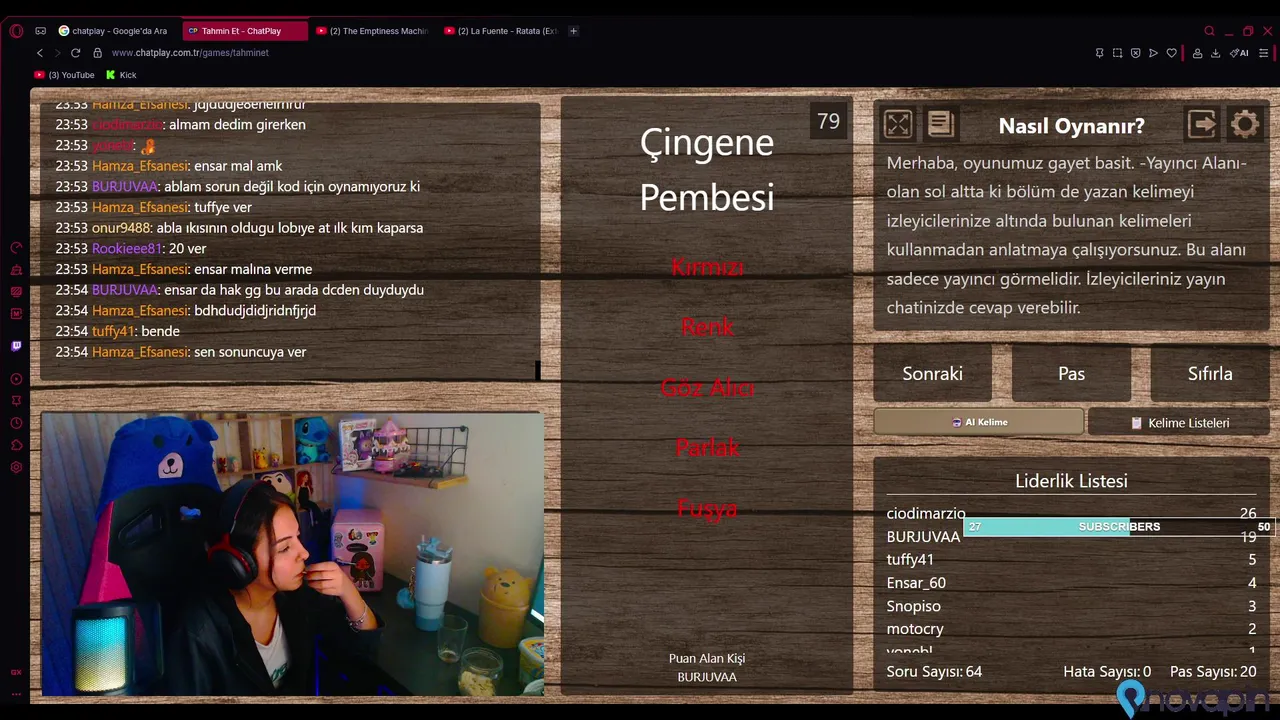Click Soru Sayısı: 64 counter
The height and width of the screenshot is (720, 1280).
coord(934,672)
